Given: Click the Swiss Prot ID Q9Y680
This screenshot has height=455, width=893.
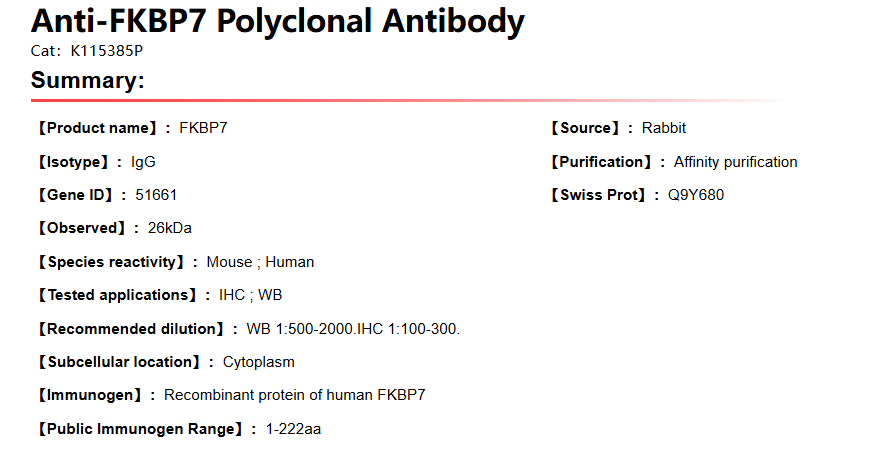Looking at the screenshot, I should (x=696, y=195).
